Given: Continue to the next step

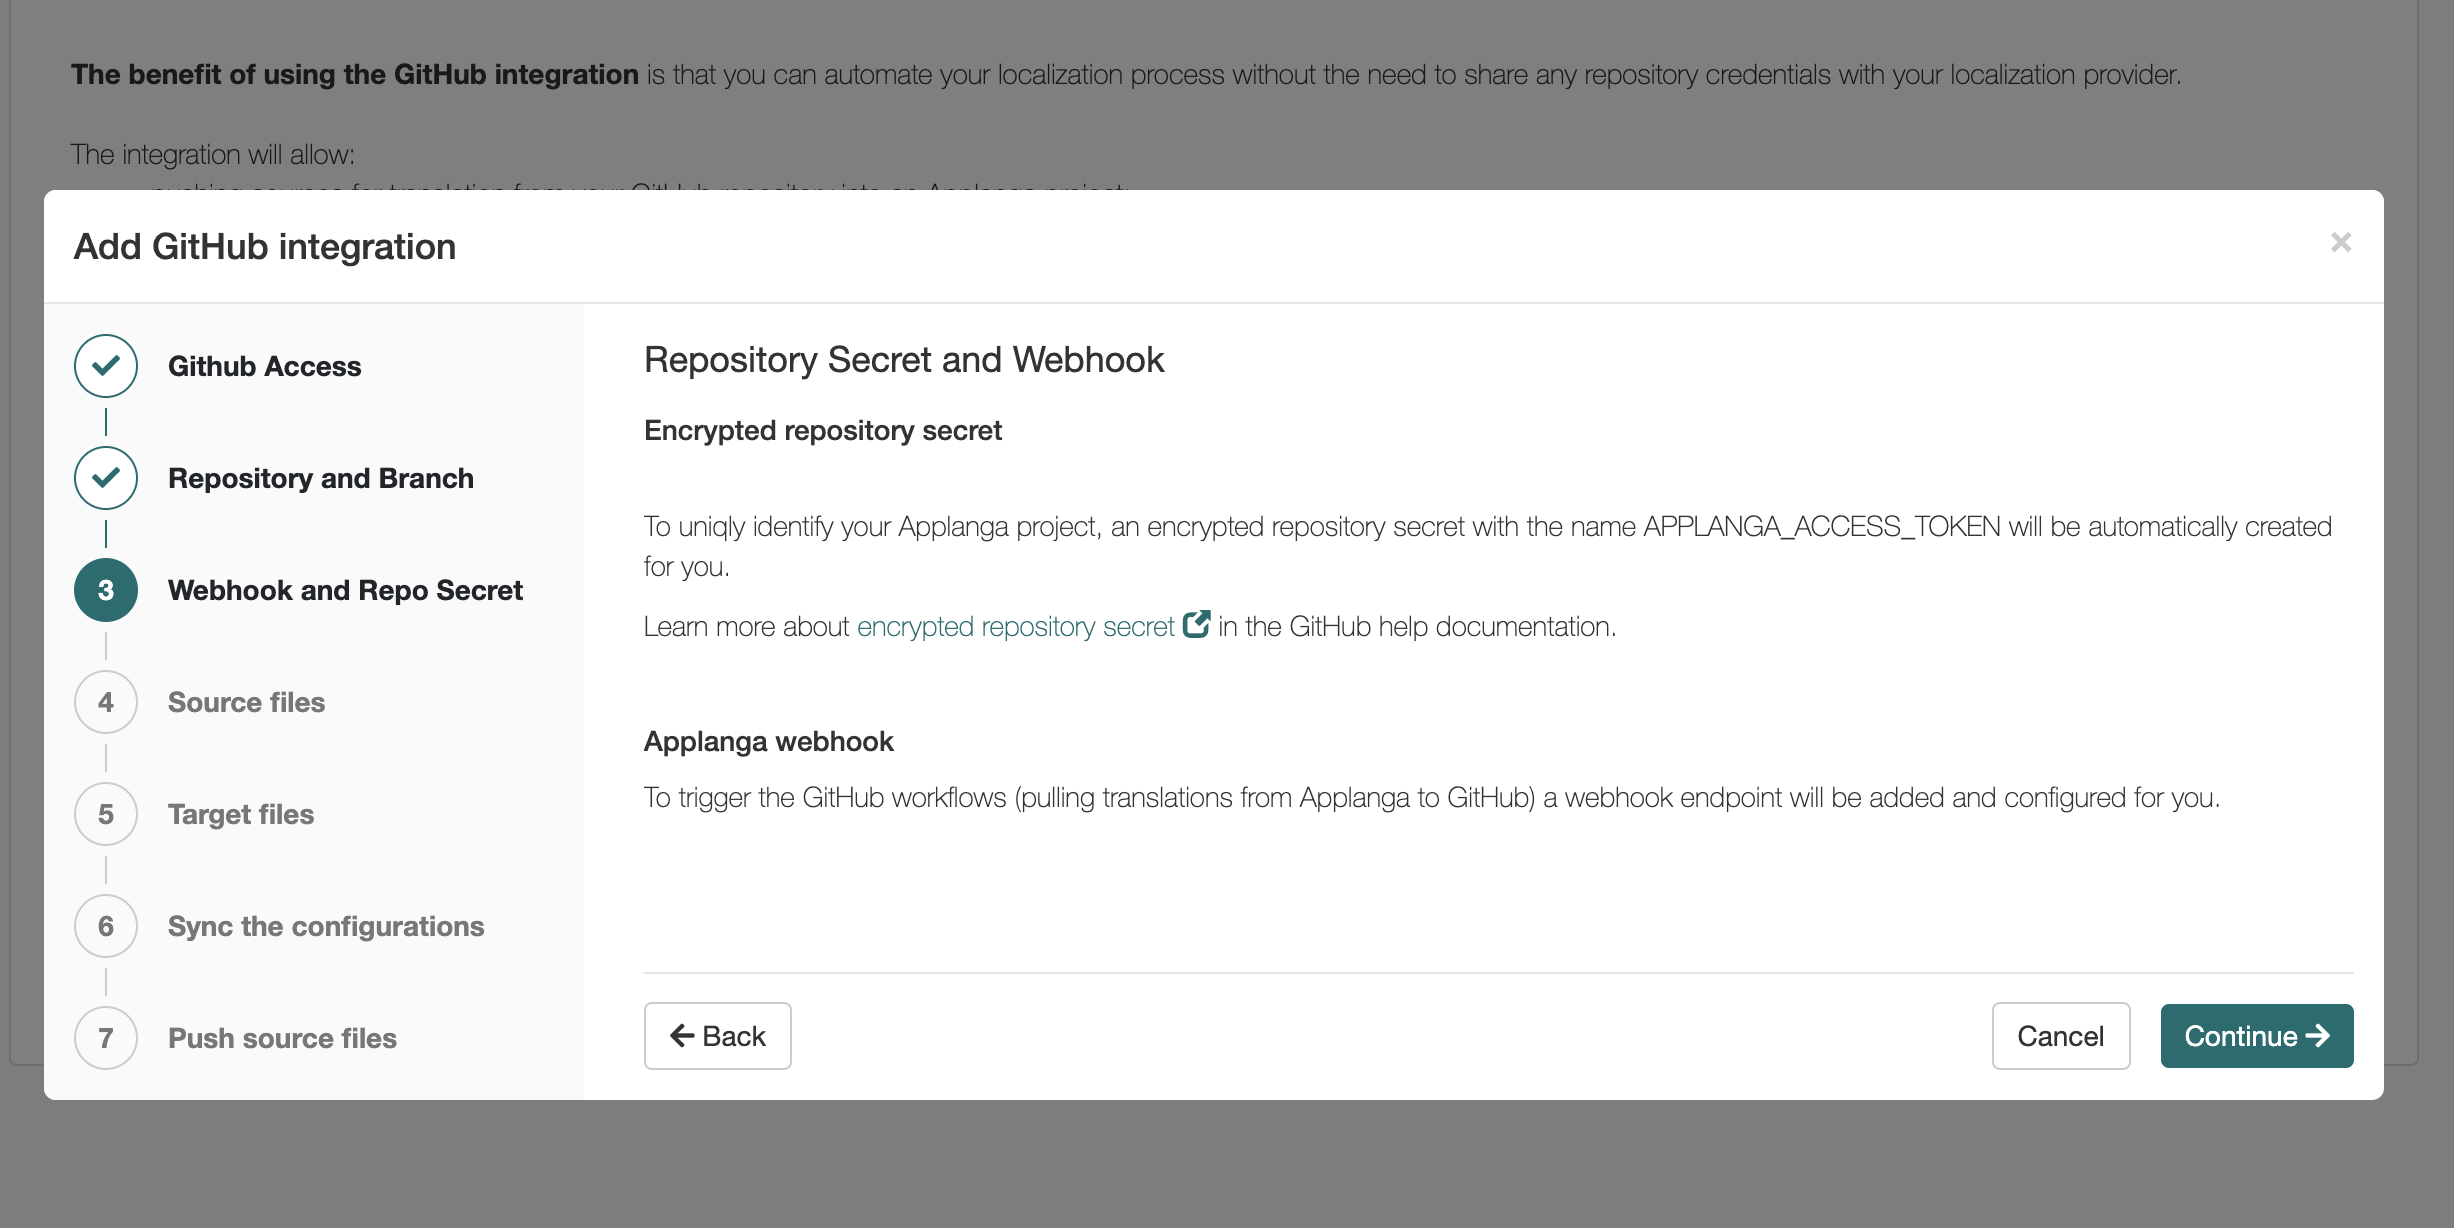Looking at the screenshot, I should pos(2257,1036).
